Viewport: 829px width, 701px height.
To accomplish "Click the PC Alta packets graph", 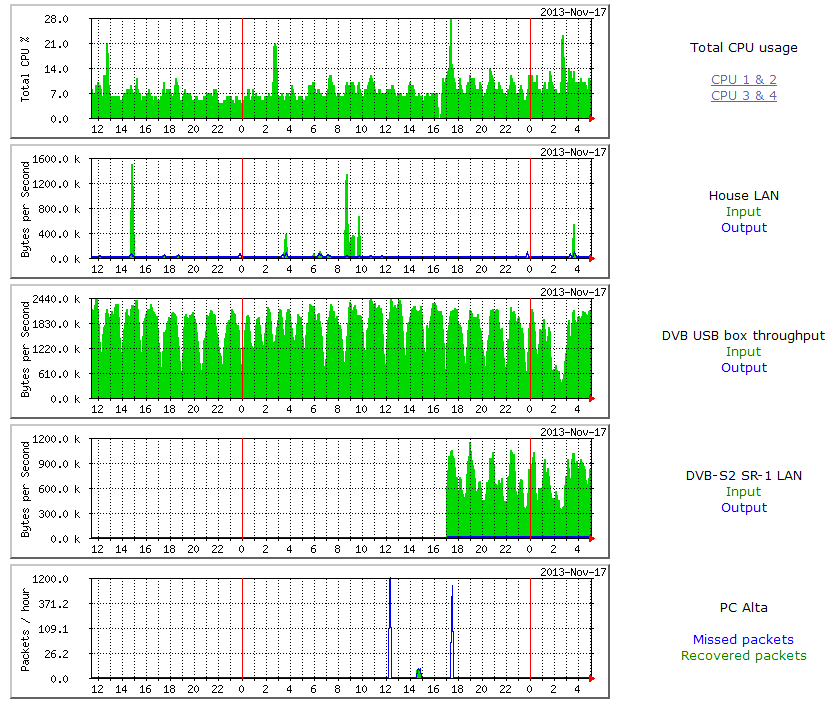I will [x=310, y=632].
